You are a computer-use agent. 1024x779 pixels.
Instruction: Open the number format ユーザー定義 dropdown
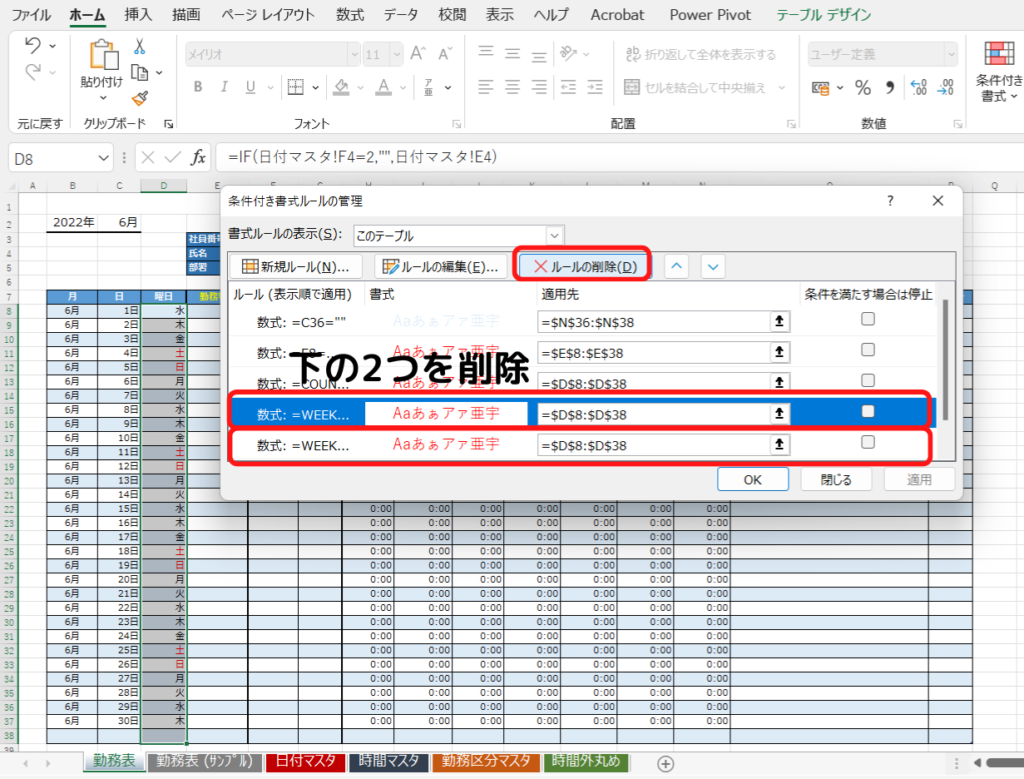951,54
